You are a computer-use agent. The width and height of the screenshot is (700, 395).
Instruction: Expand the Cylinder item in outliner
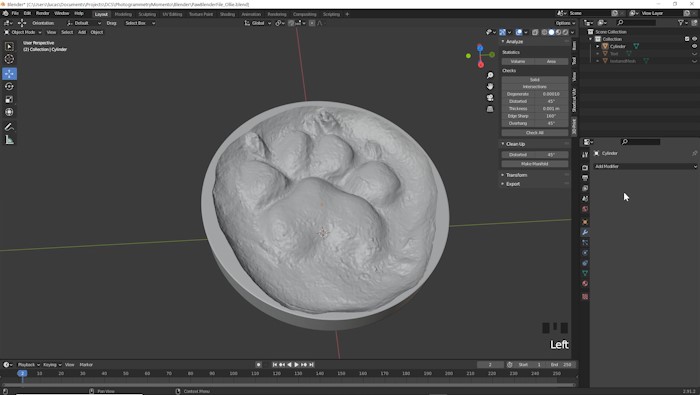tap(598, 46)
